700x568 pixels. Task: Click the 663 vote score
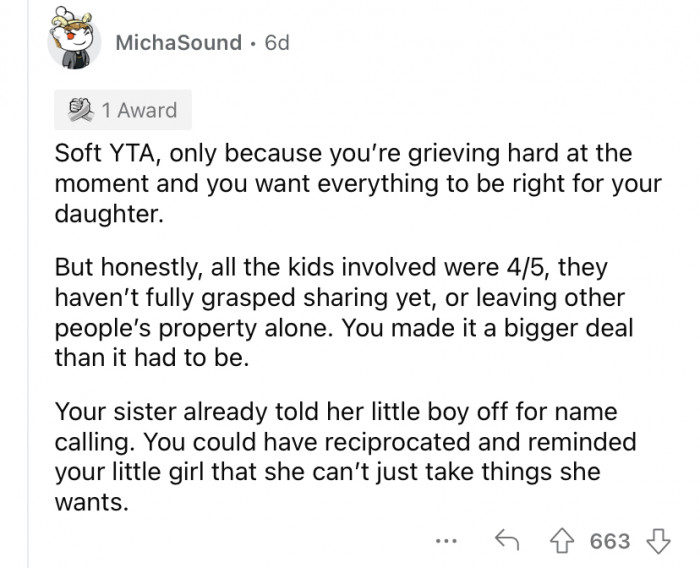coord(611,541)
